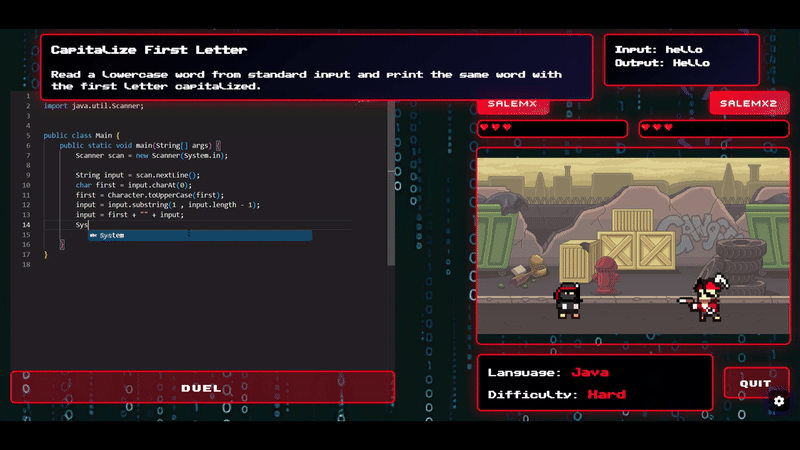
Task: Click the black ninja fighter character
Action: click(568, 300)
